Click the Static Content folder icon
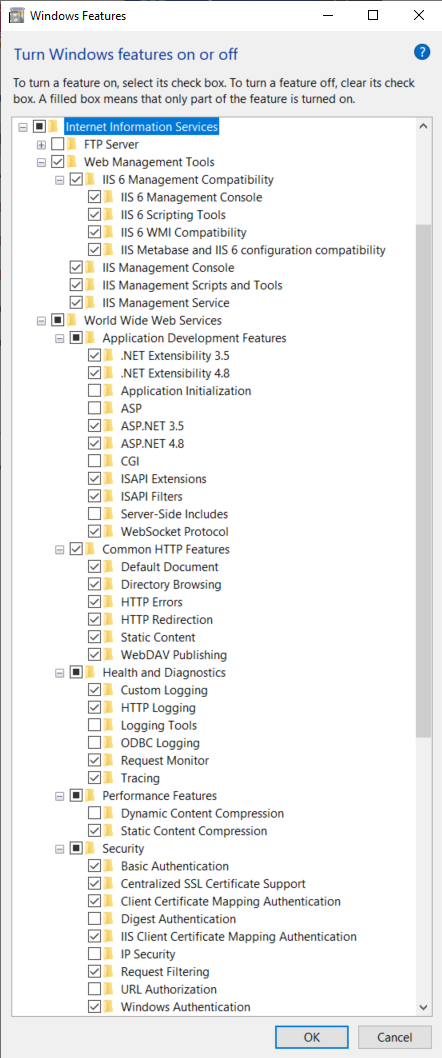 (108, 638)
